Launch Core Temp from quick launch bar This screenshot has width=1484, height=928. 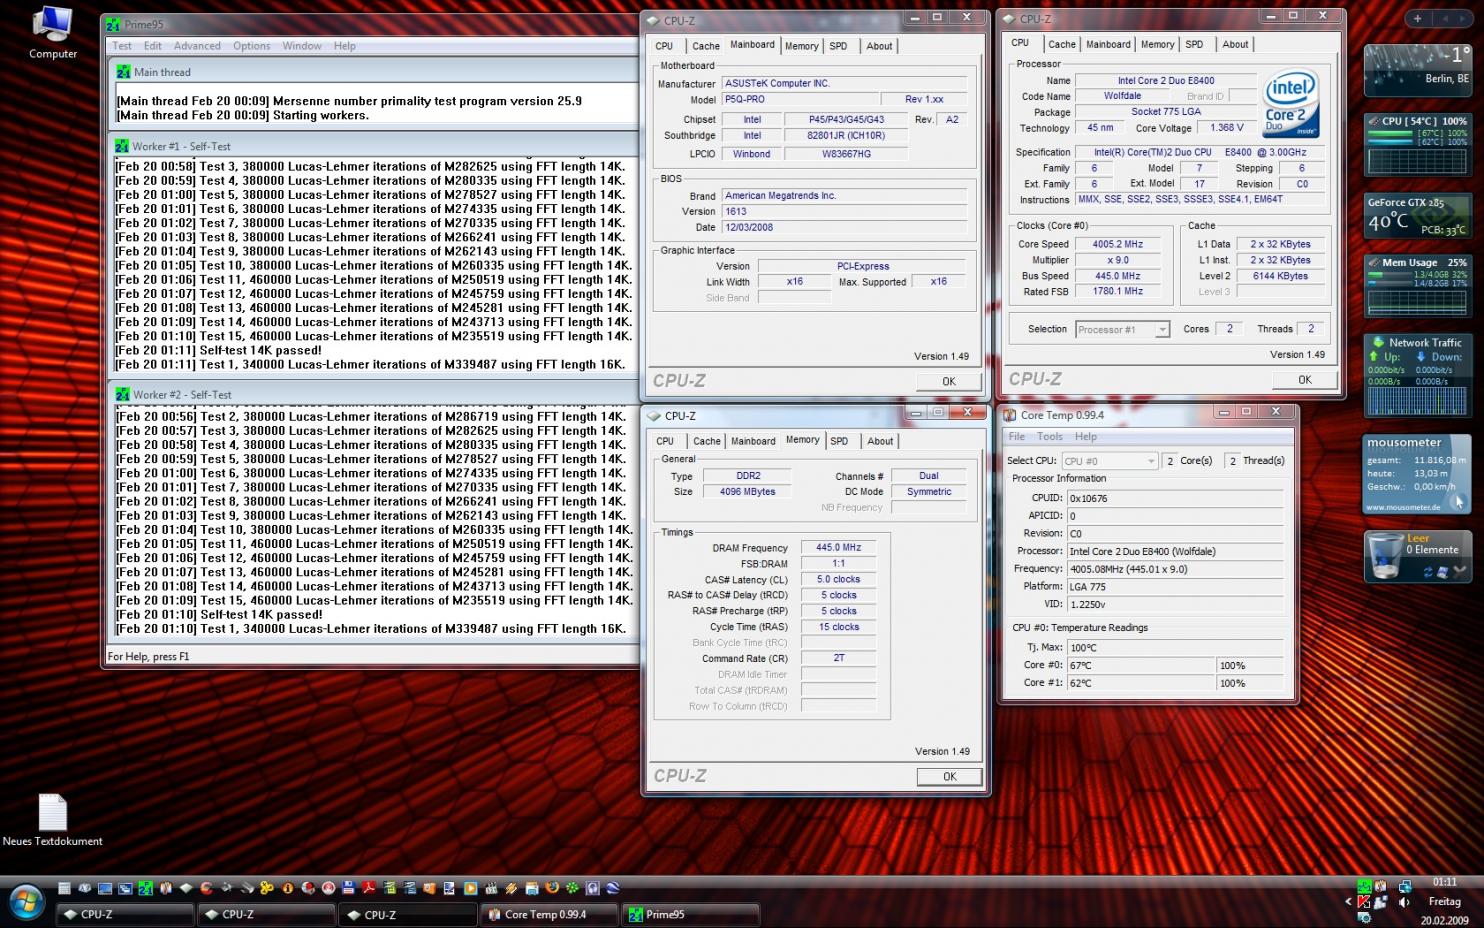click(x=166, y=888)
